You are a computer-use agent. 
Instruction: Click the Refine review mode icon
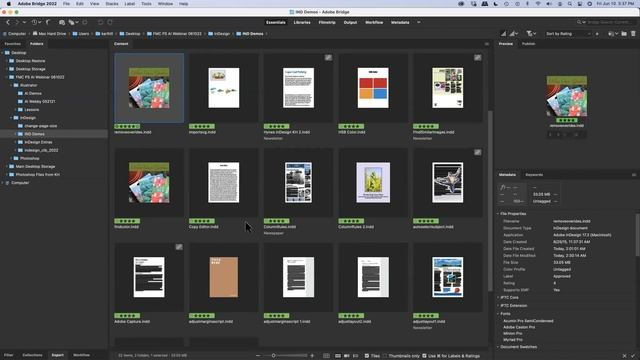click(x=72, y=22)
